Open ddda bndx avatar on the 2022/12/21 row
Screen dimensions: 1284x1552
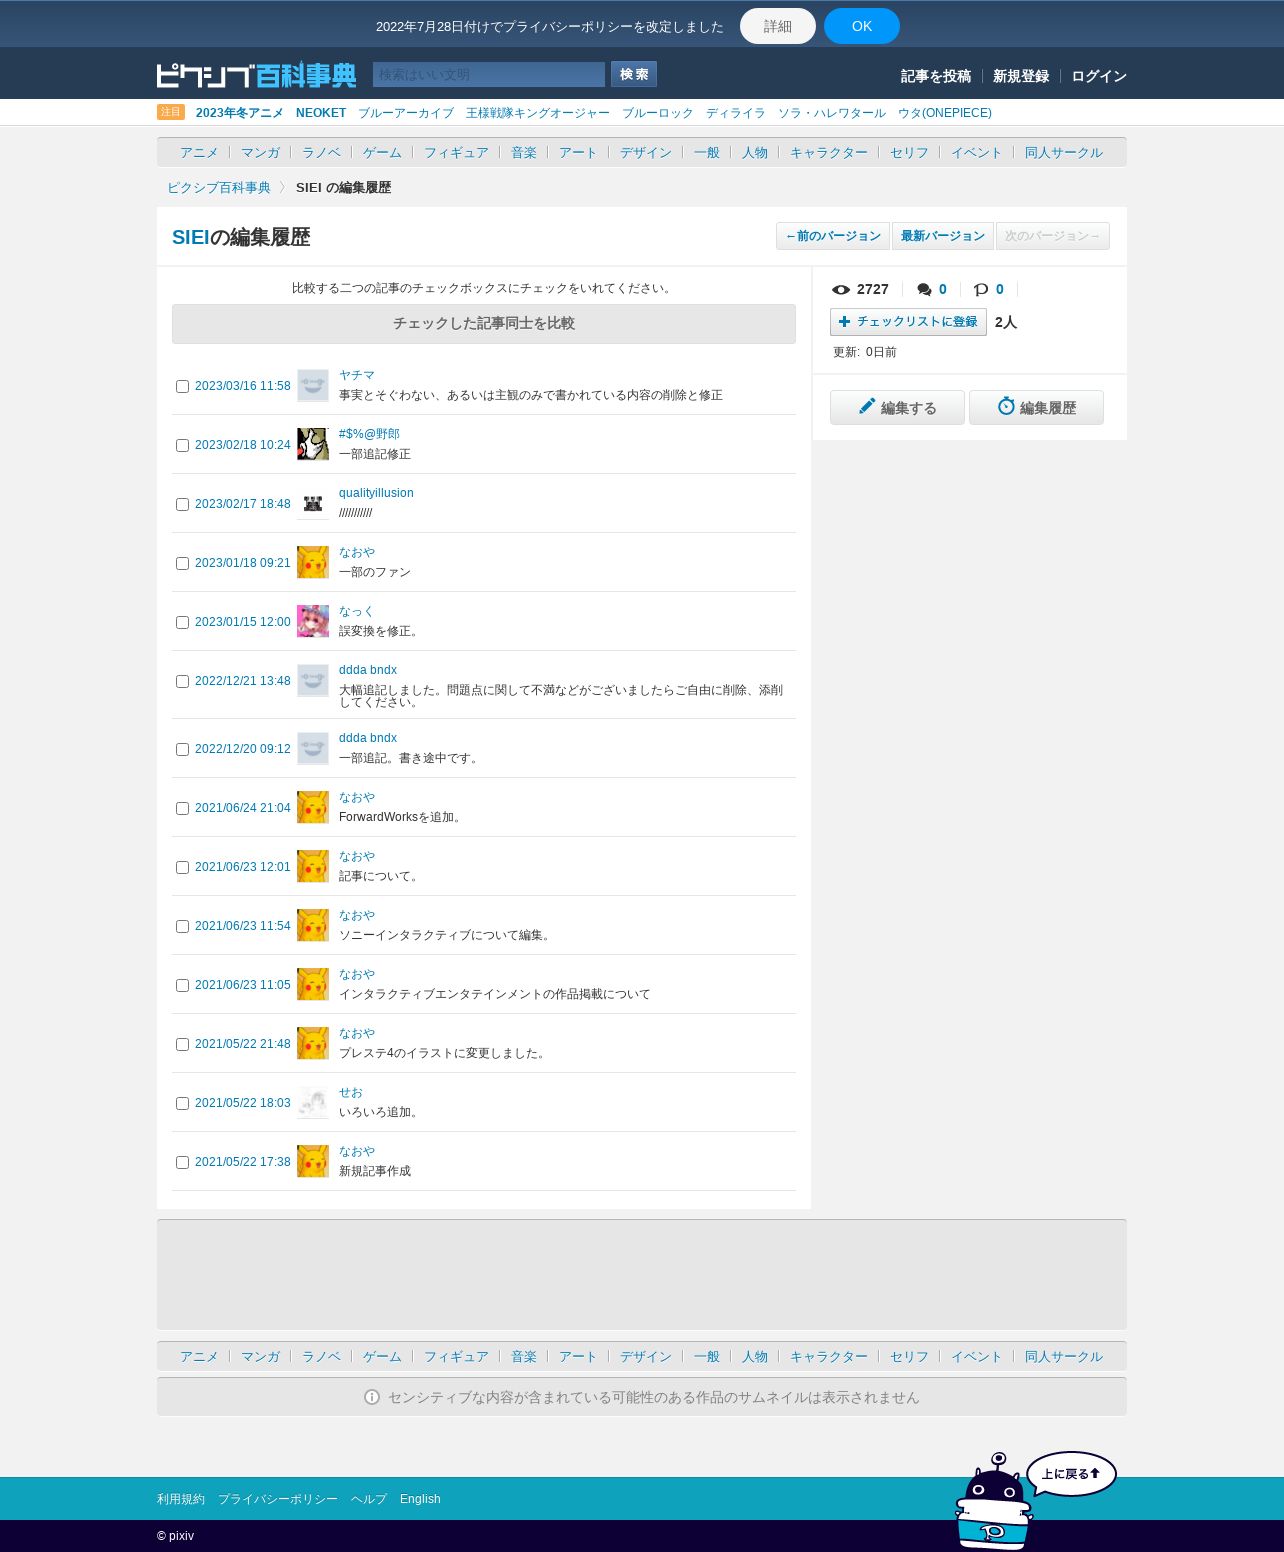313,681
